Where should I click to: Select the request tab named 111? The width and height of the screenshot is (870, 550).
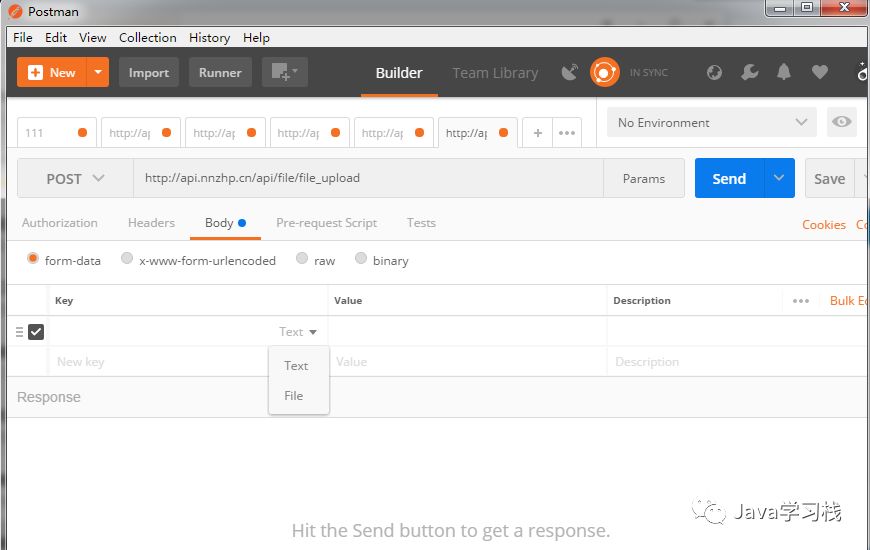point(57,133)
